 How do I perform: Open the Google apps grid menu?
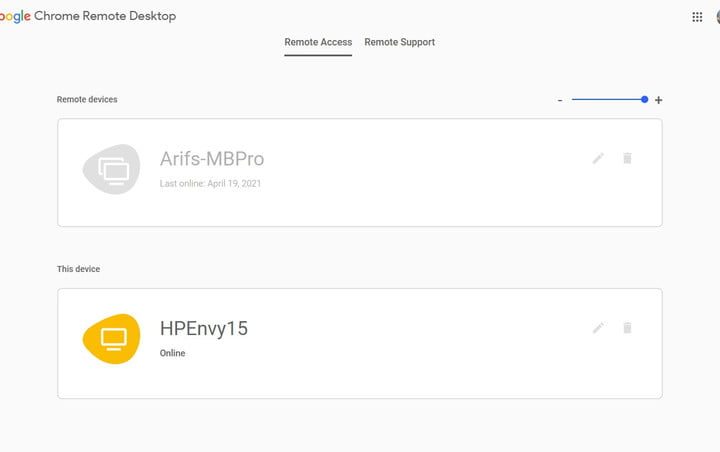pyautogui.click(x=697, y=17)
